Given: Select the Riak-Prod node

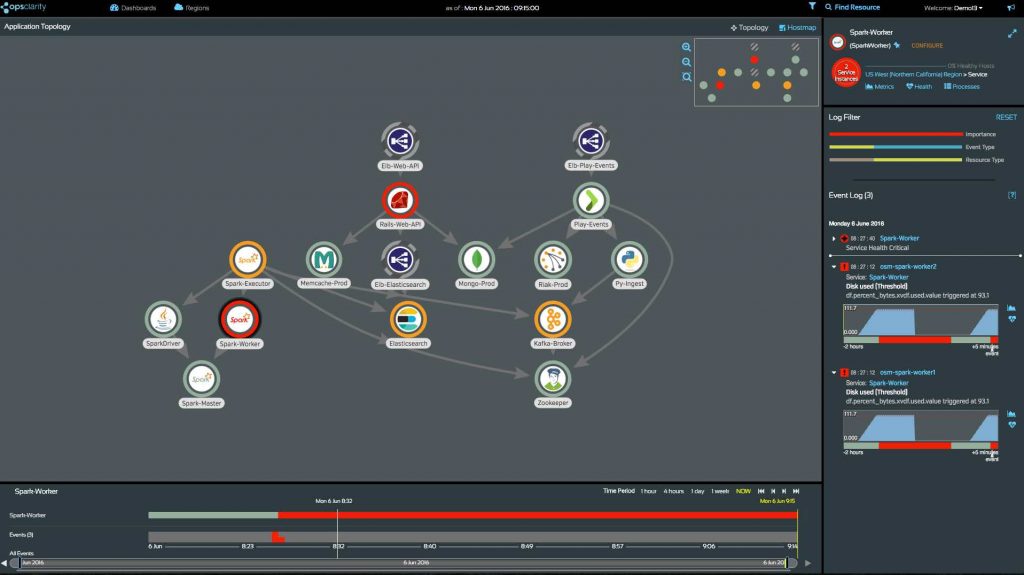Looking at the screenshot, I should (552, 259).
